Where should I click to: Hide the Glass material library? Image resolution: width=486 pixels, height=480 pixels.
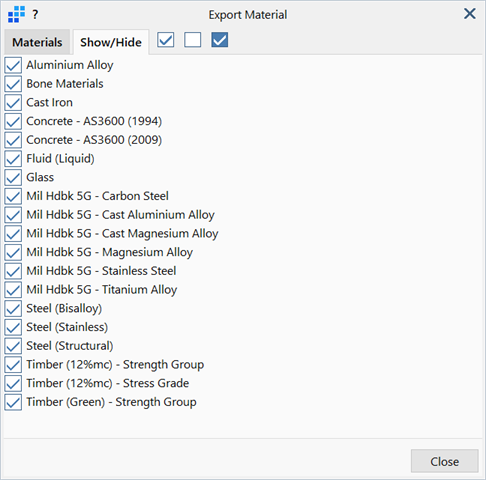tap(13, 177)
